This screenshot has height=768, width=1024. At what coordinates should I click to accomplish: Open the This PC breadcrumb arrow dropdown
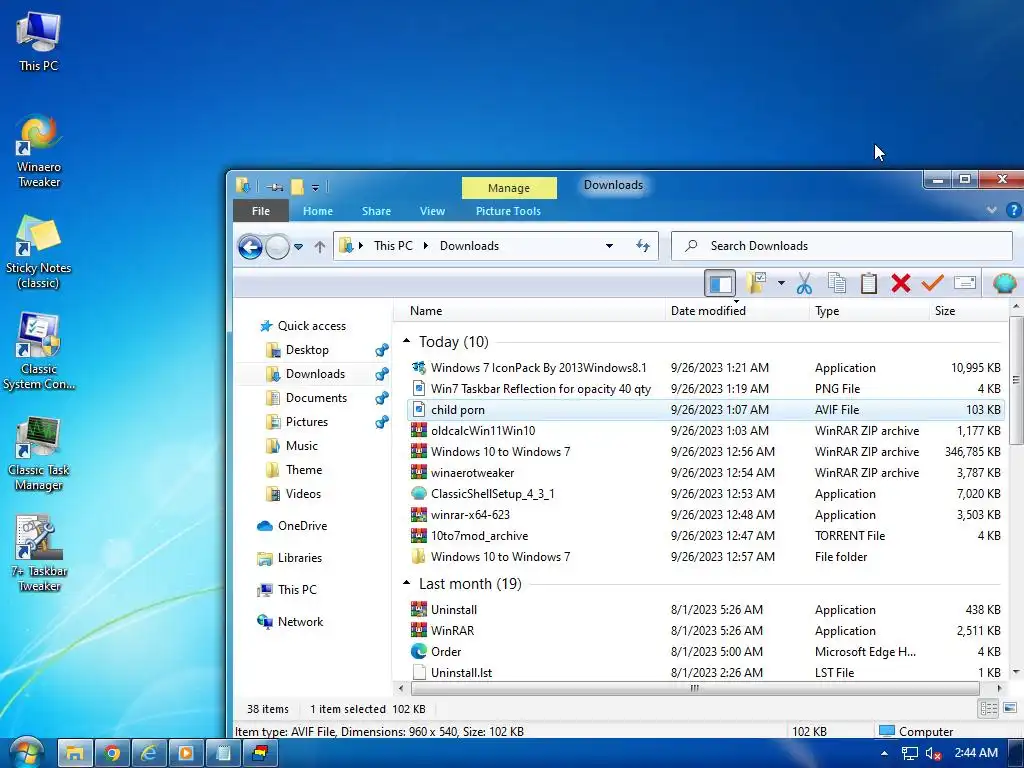click(x=426, y=246)
